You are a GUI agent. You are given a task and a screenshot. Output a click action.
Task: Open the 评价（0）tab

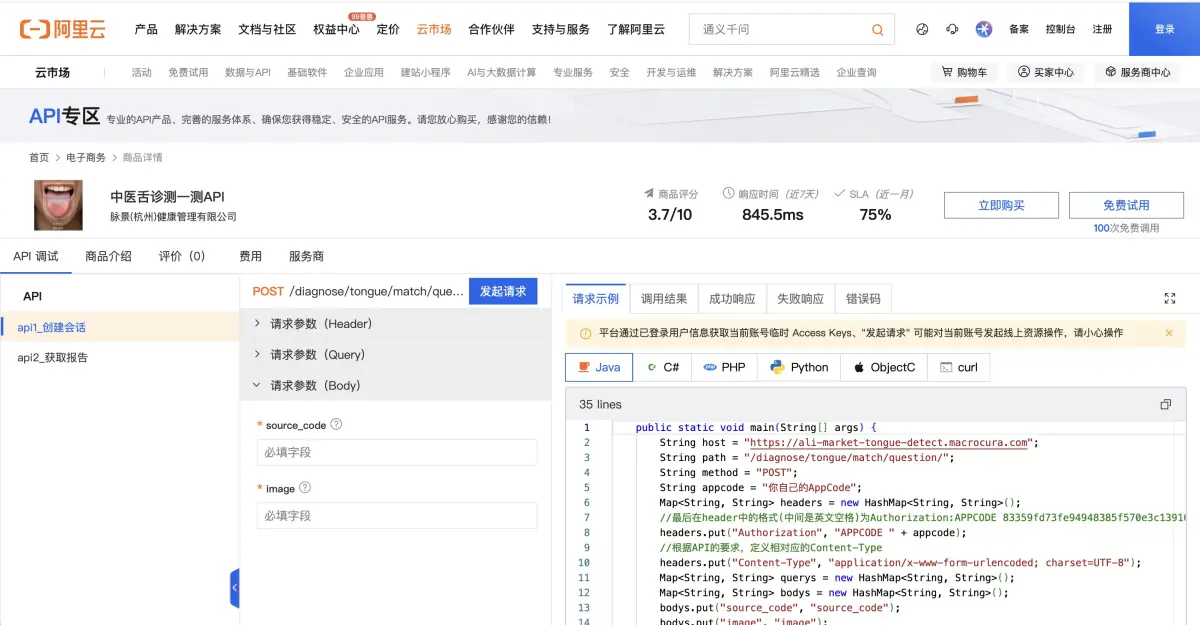pos(182,256)
